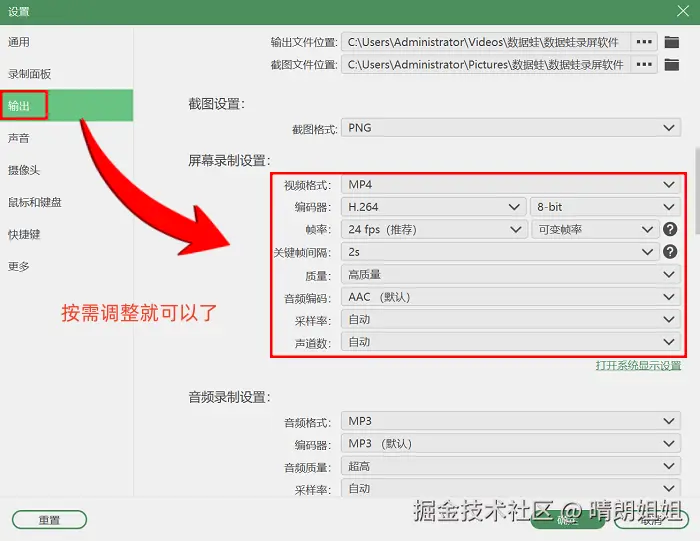This screenshot has width=700, height=541.
Task: Open the 录制面板 settings section
Action: pyautogui.click(x=67, y=74)
